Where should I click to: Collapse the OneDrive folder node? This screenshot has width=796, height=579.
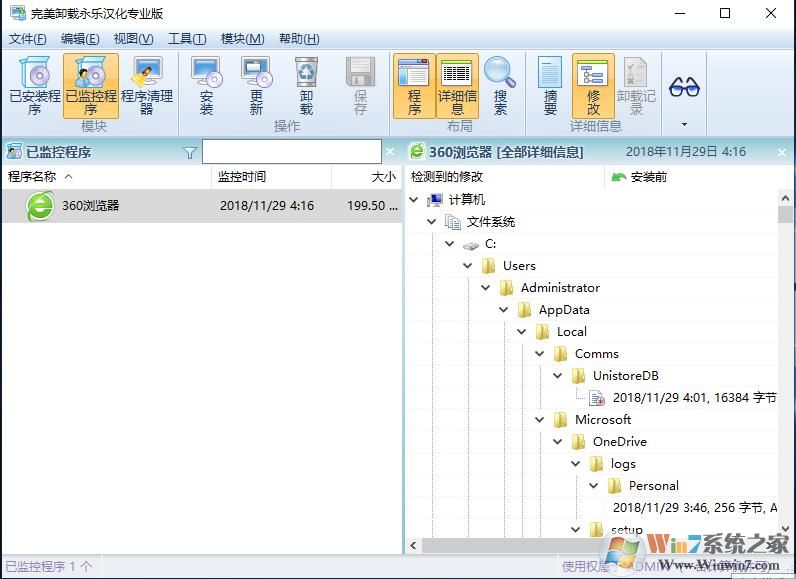557,441
